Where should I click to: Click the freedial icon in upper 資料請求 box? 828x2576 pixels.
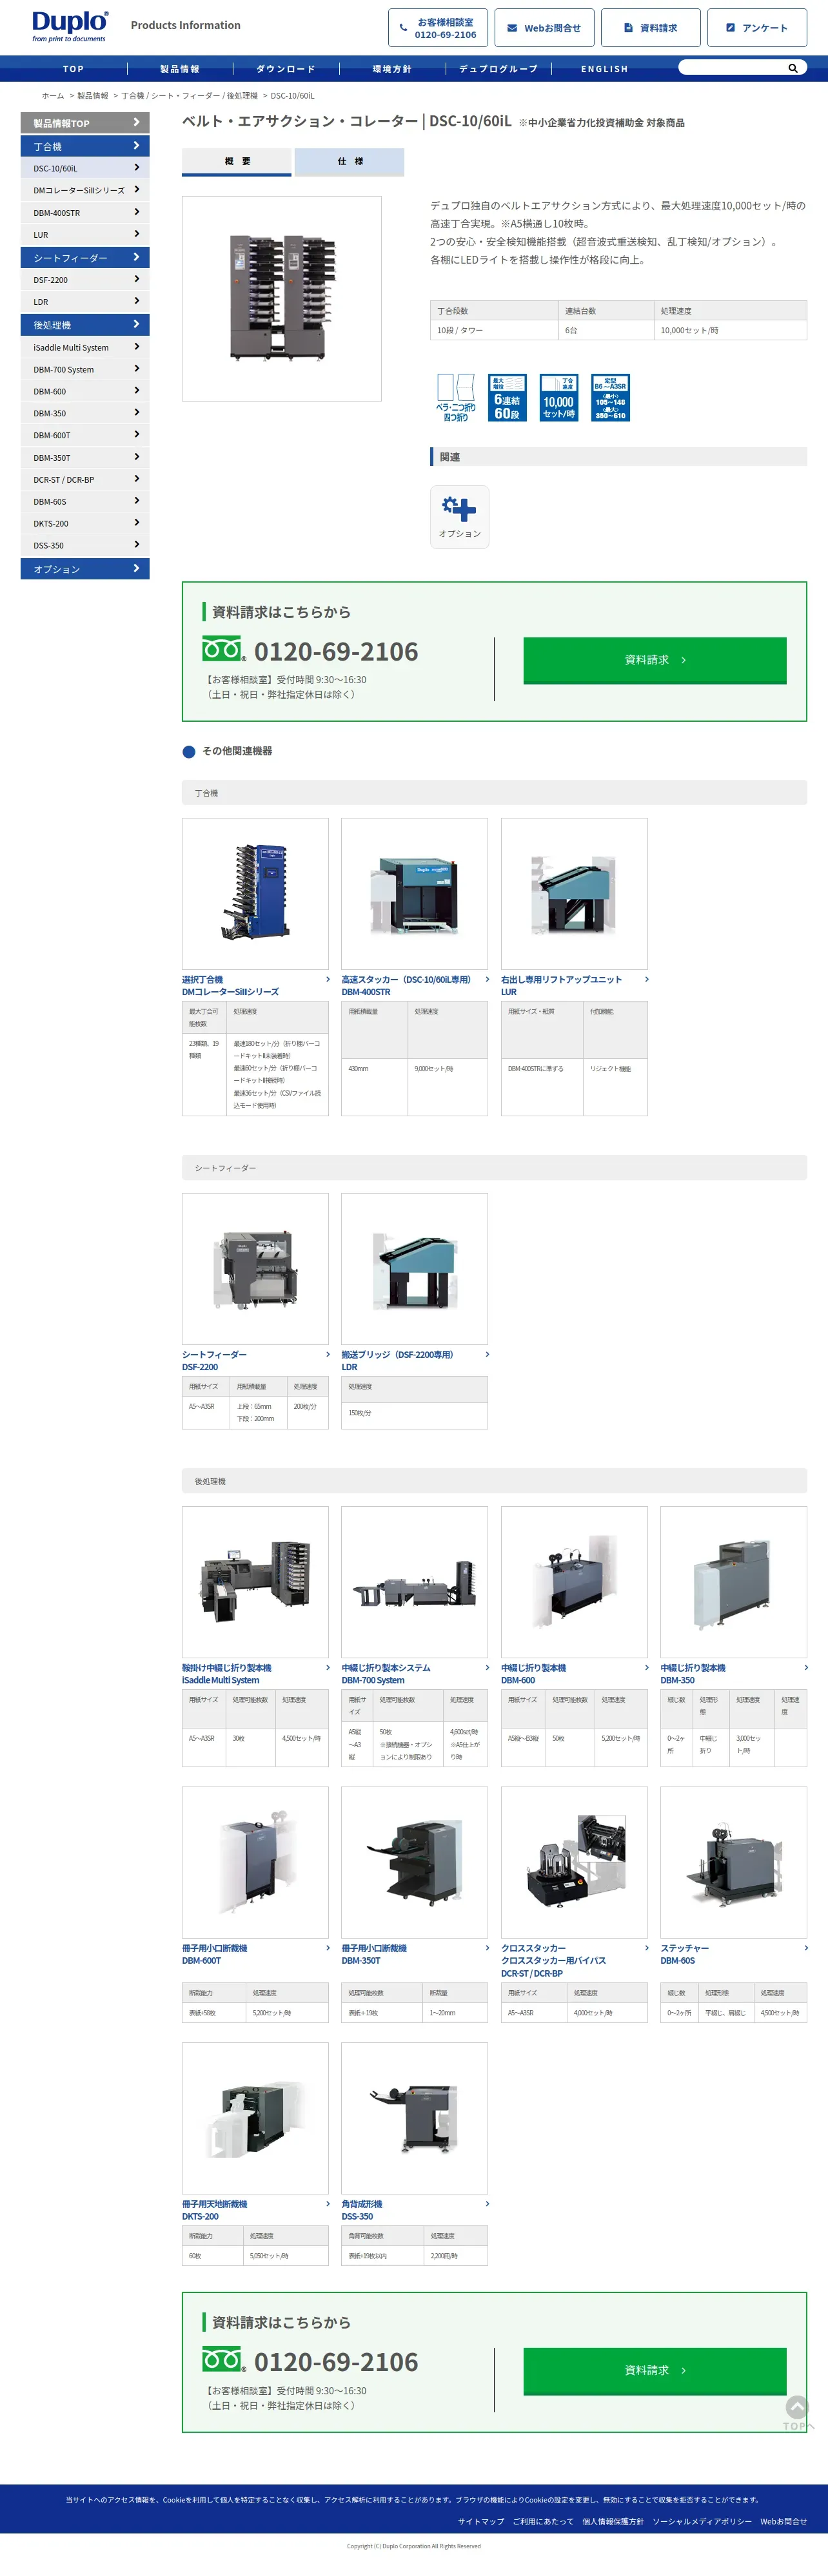click(x=223, y=649)
